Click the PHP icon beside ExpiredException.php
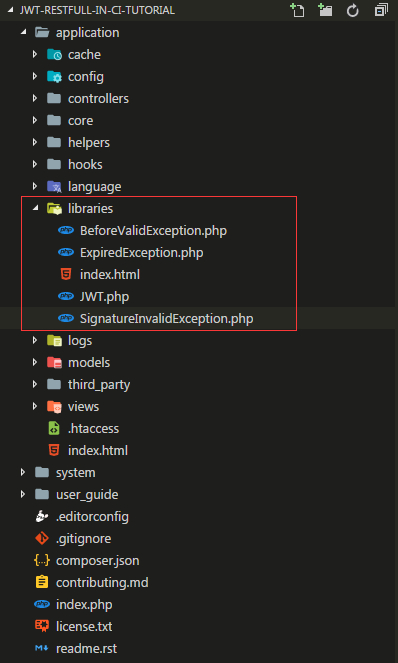Screen dimensions: 398x663 click(66, 252)
